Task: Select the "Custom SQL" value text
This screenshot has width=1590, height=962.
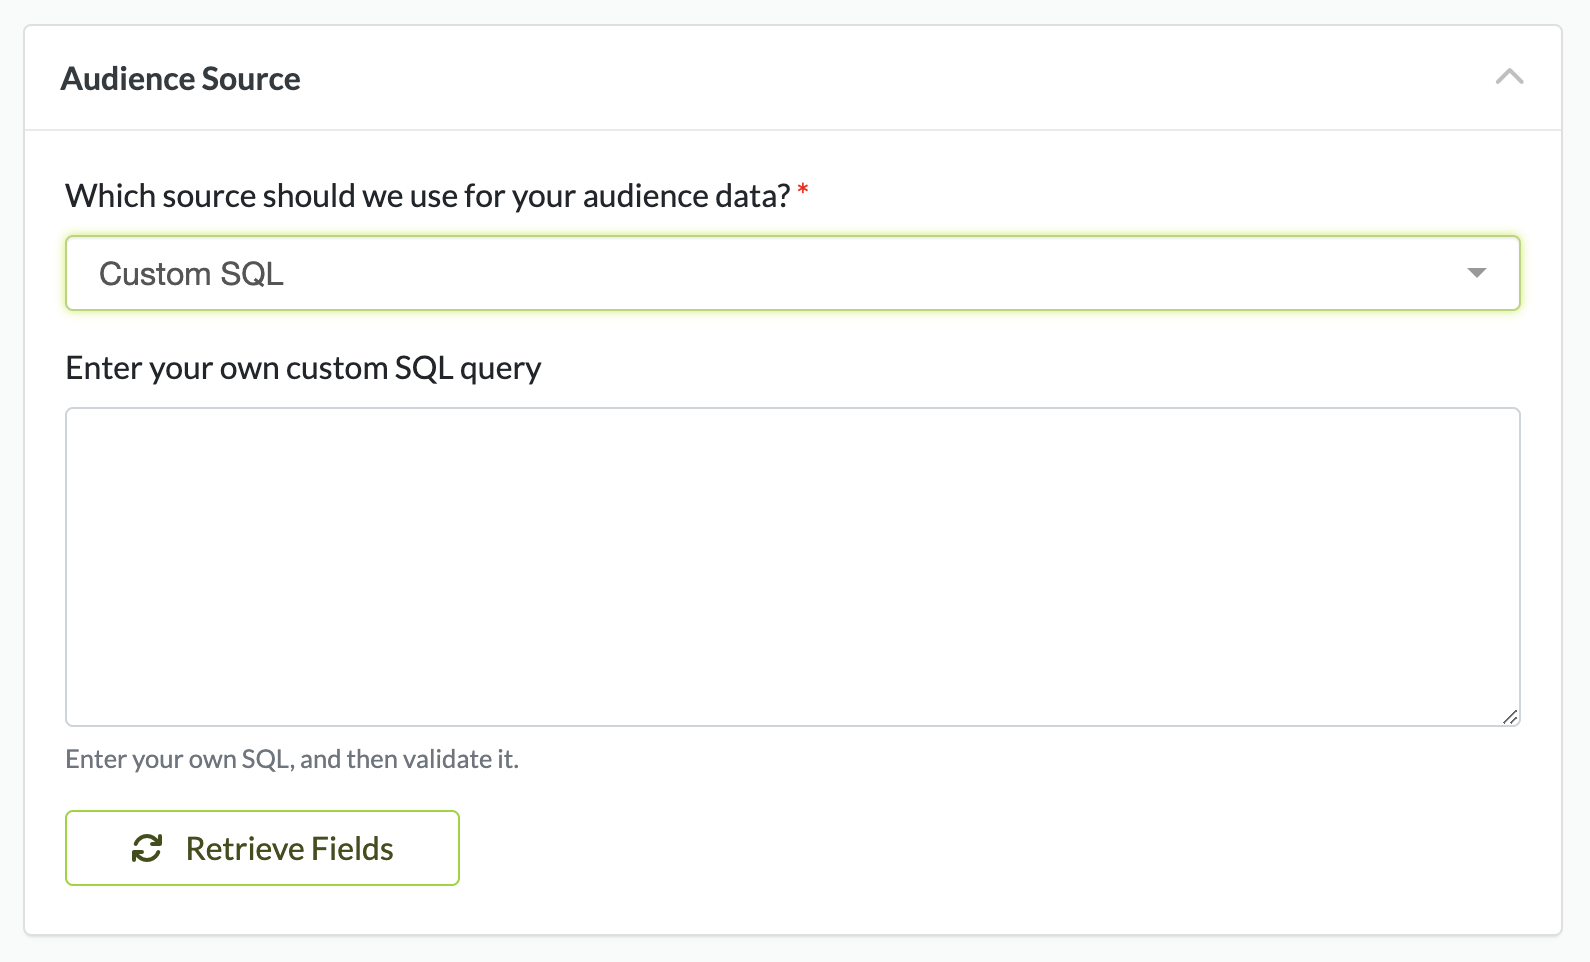Action: click(x=191, y=273)
